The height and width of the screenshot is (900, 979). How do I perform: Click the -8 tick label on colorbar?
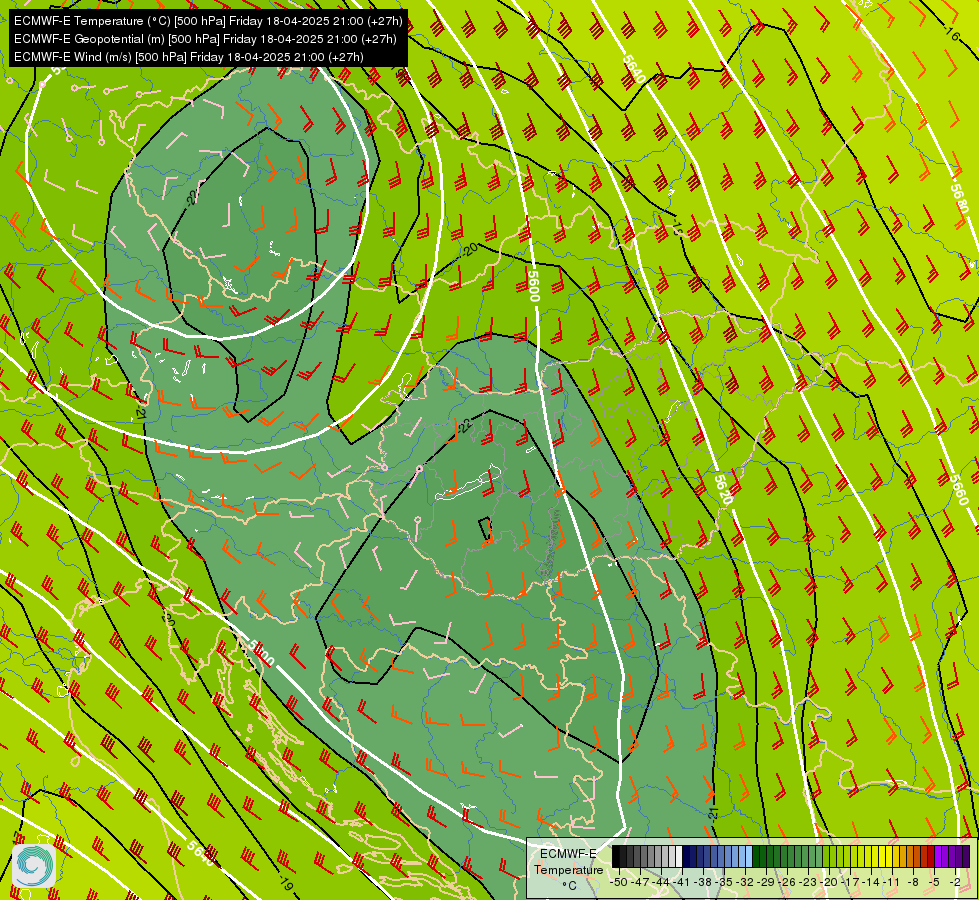(914, 882)
